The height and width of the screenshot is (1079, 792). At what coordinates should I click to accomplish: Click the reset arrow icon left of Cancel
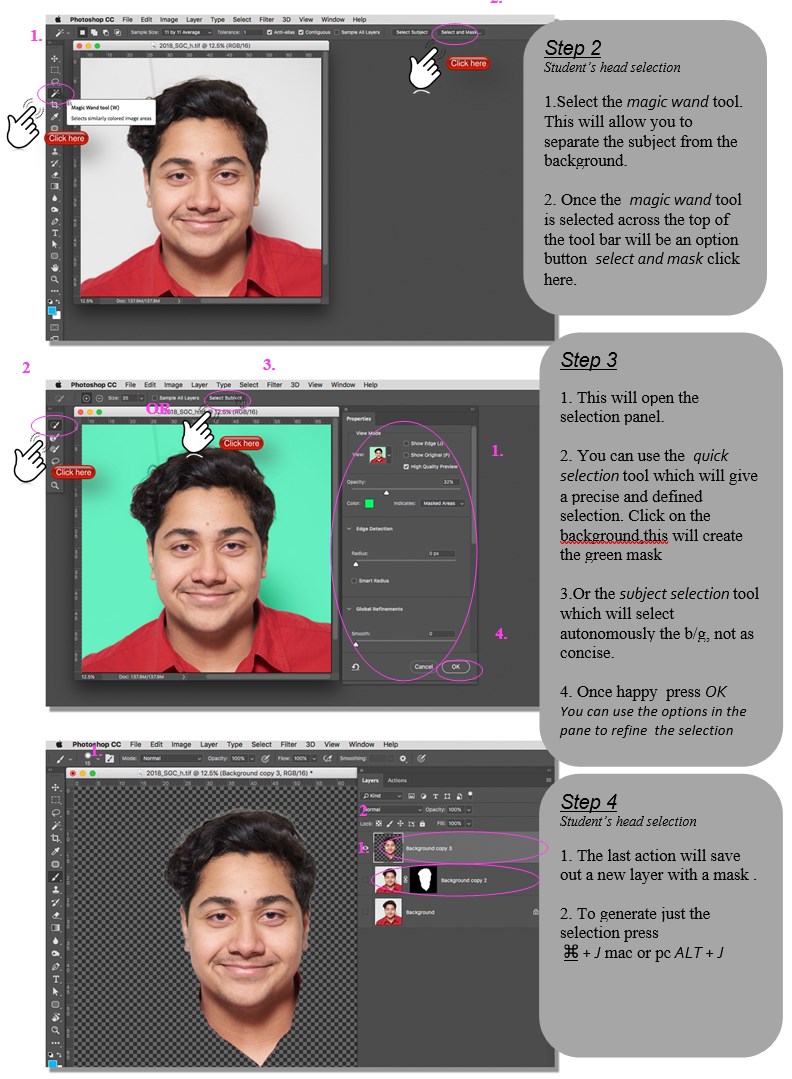tap(356, 666)
